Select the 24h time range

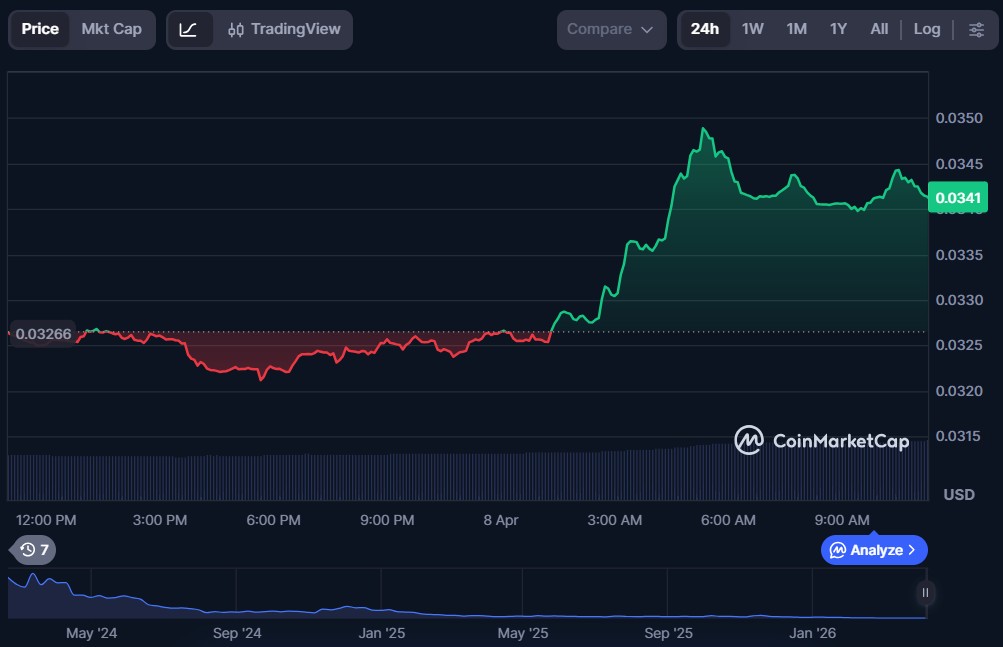pos(704,29)
